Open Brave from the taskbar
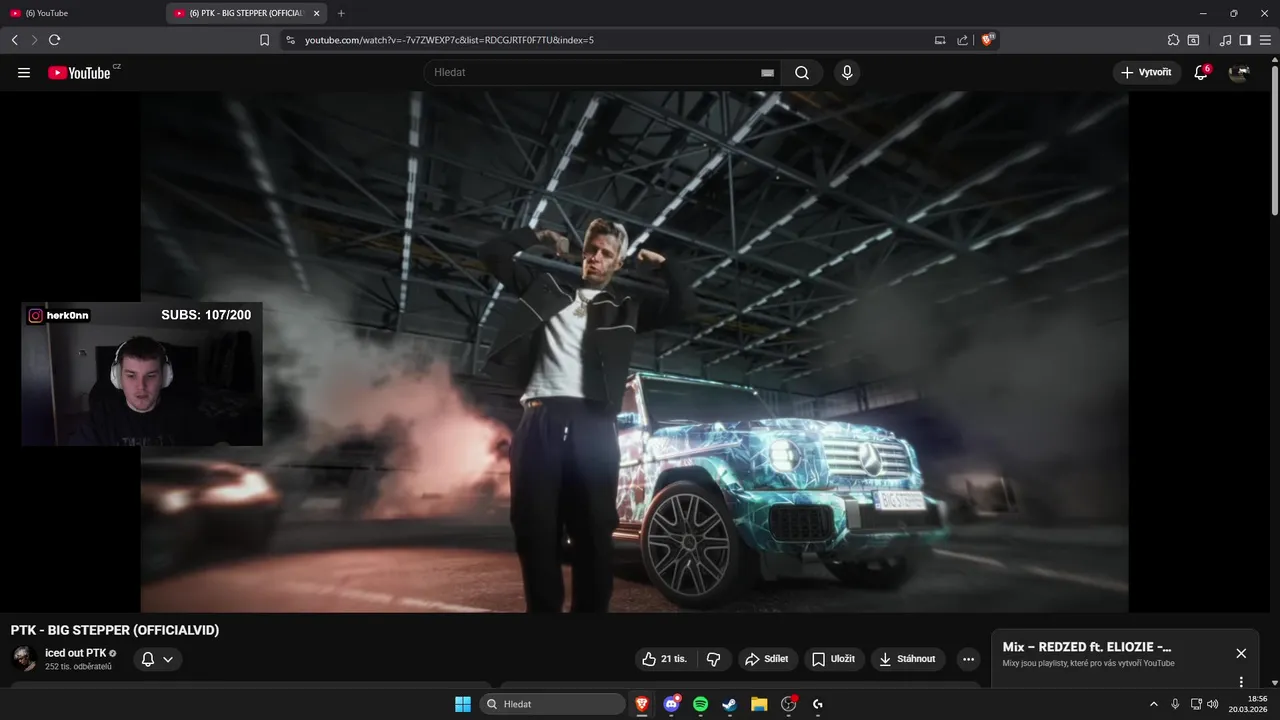This screenshot has height=720, width=1280. [x=642, y=704]
